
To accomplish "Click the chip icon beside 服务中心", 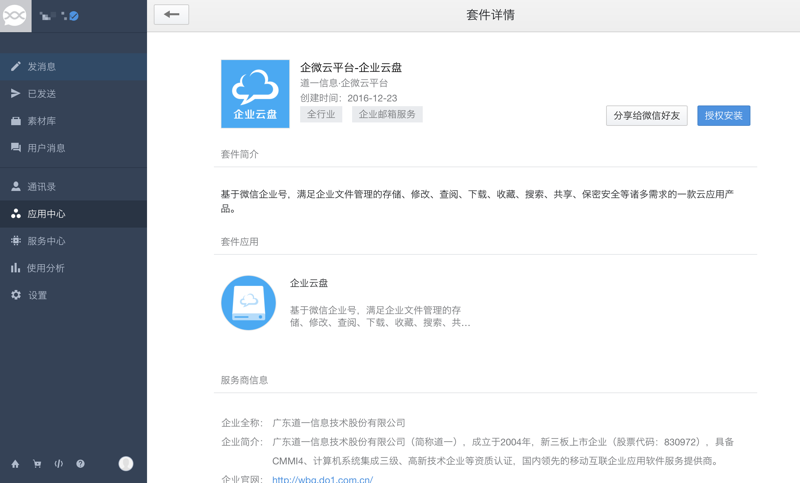I will click(16, 241).
